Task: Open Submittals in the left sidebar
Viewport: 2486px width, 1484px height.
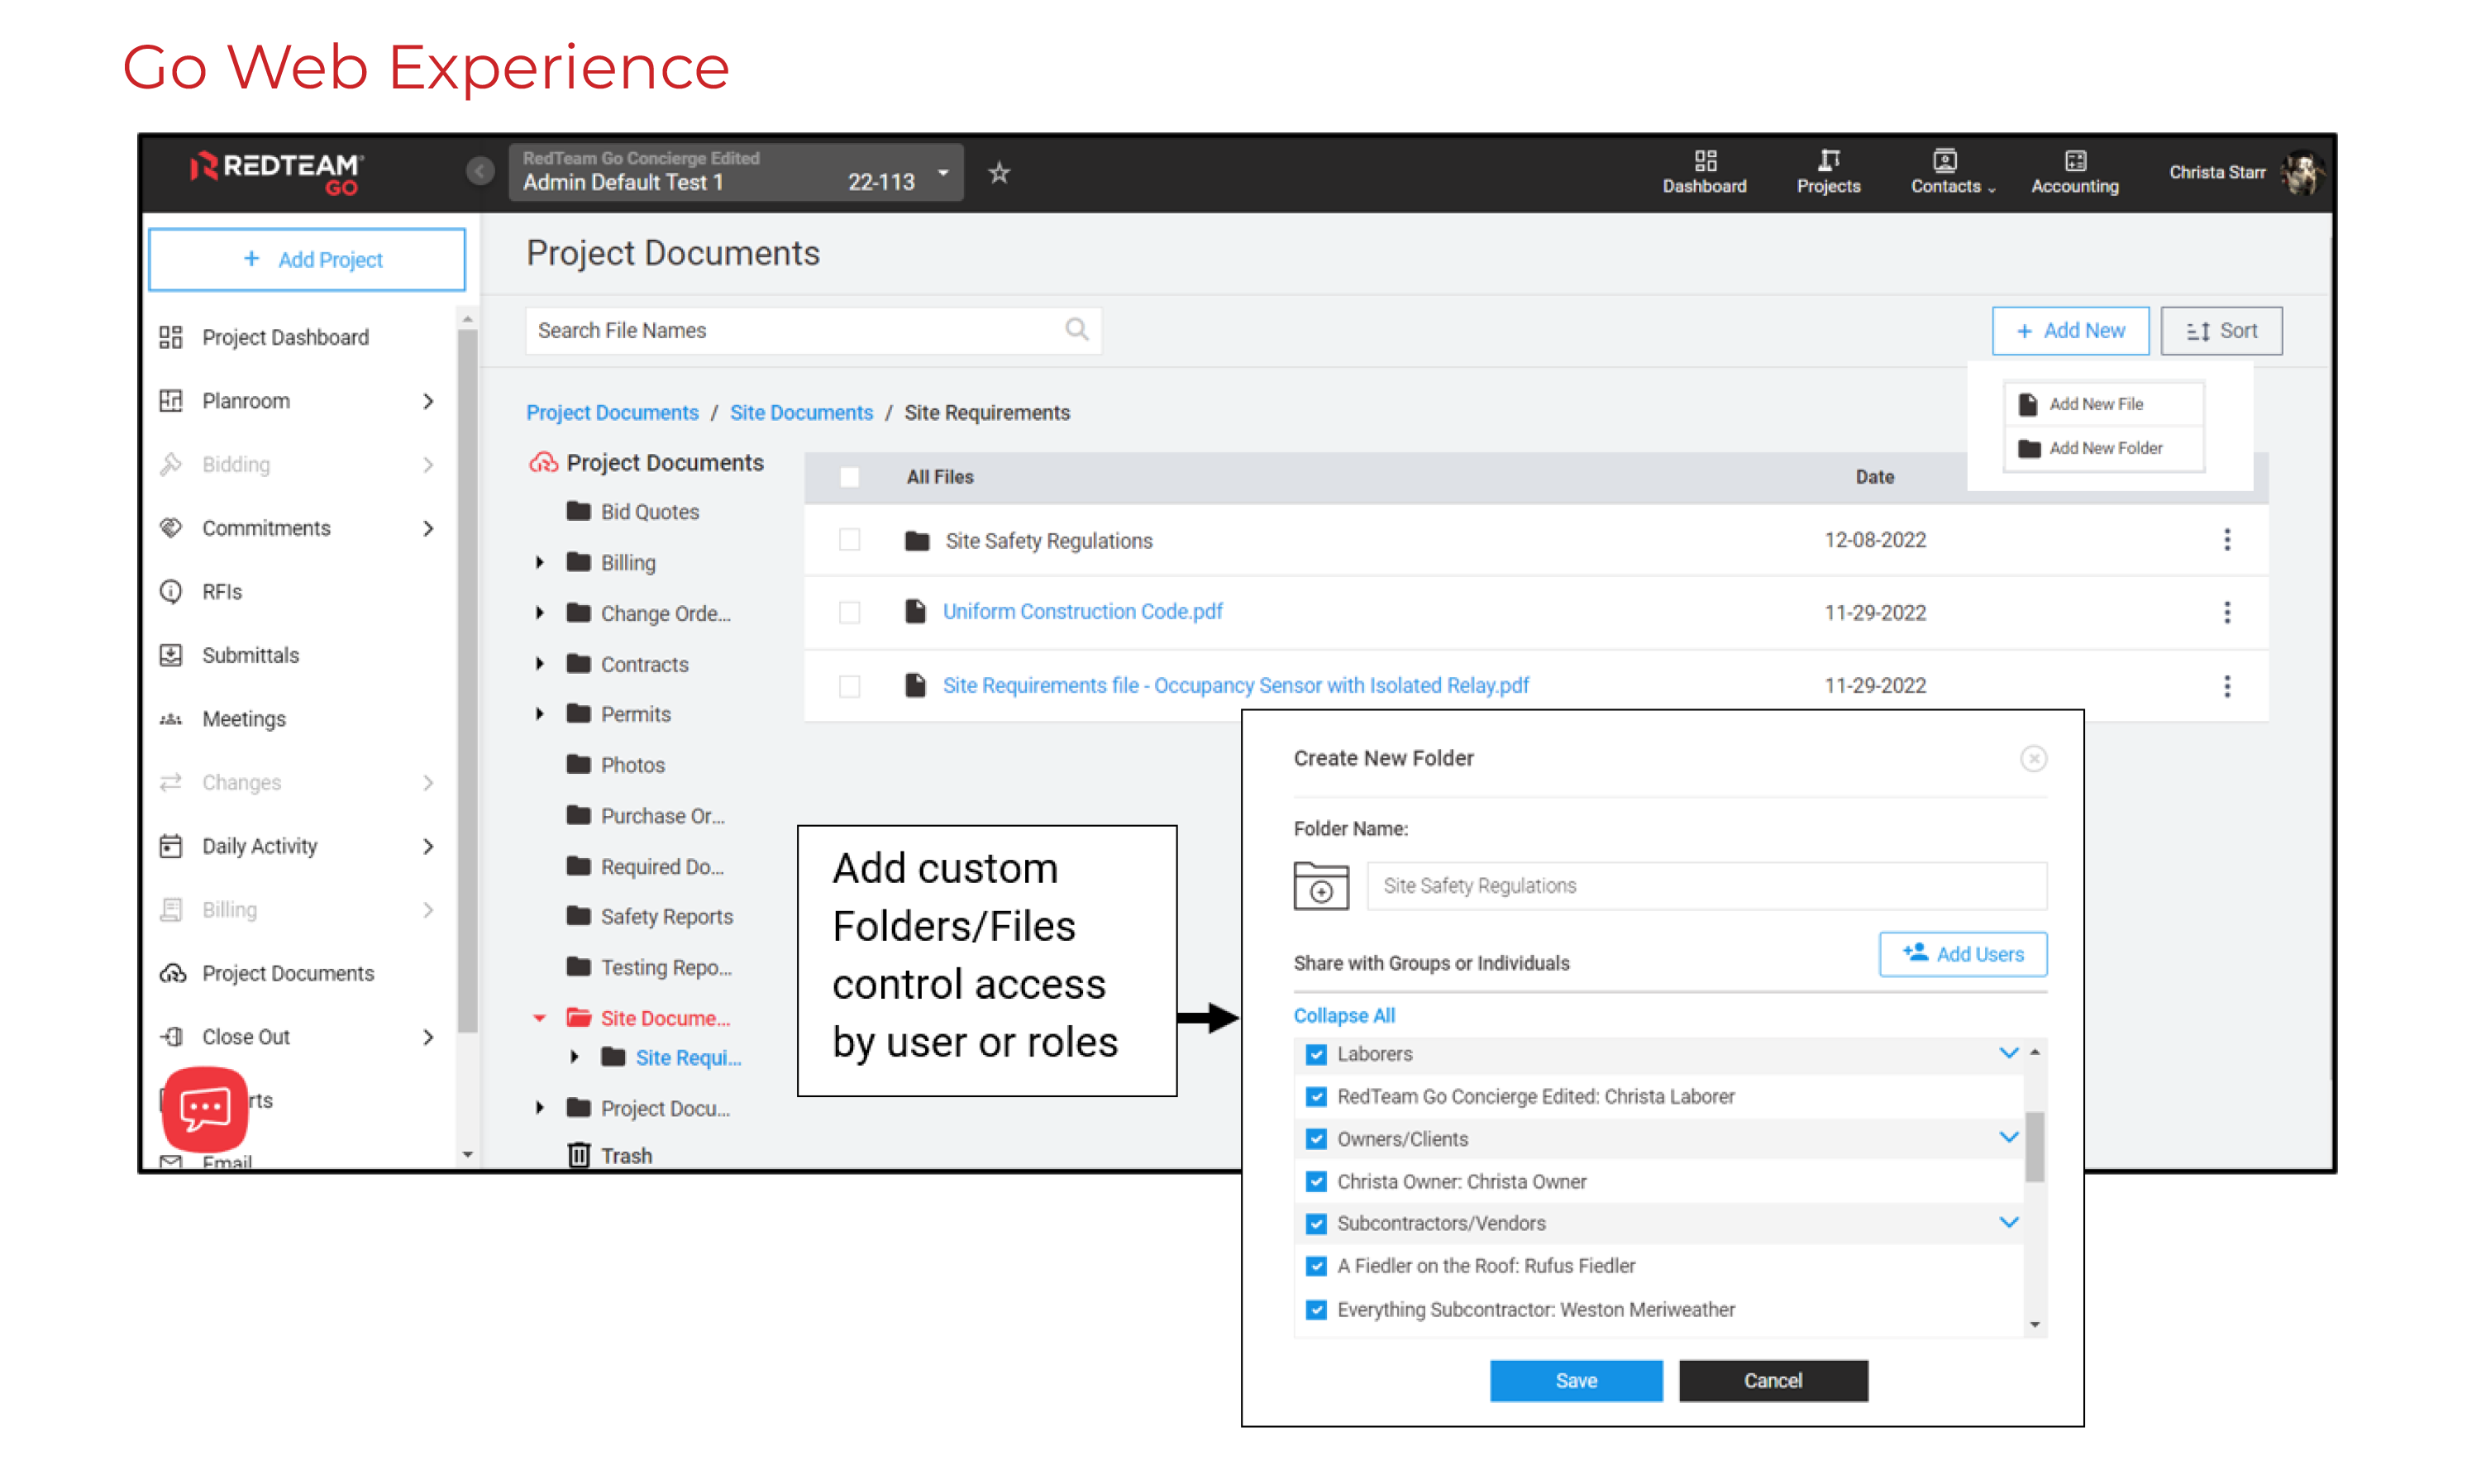Action: click(x=250, y=655)
